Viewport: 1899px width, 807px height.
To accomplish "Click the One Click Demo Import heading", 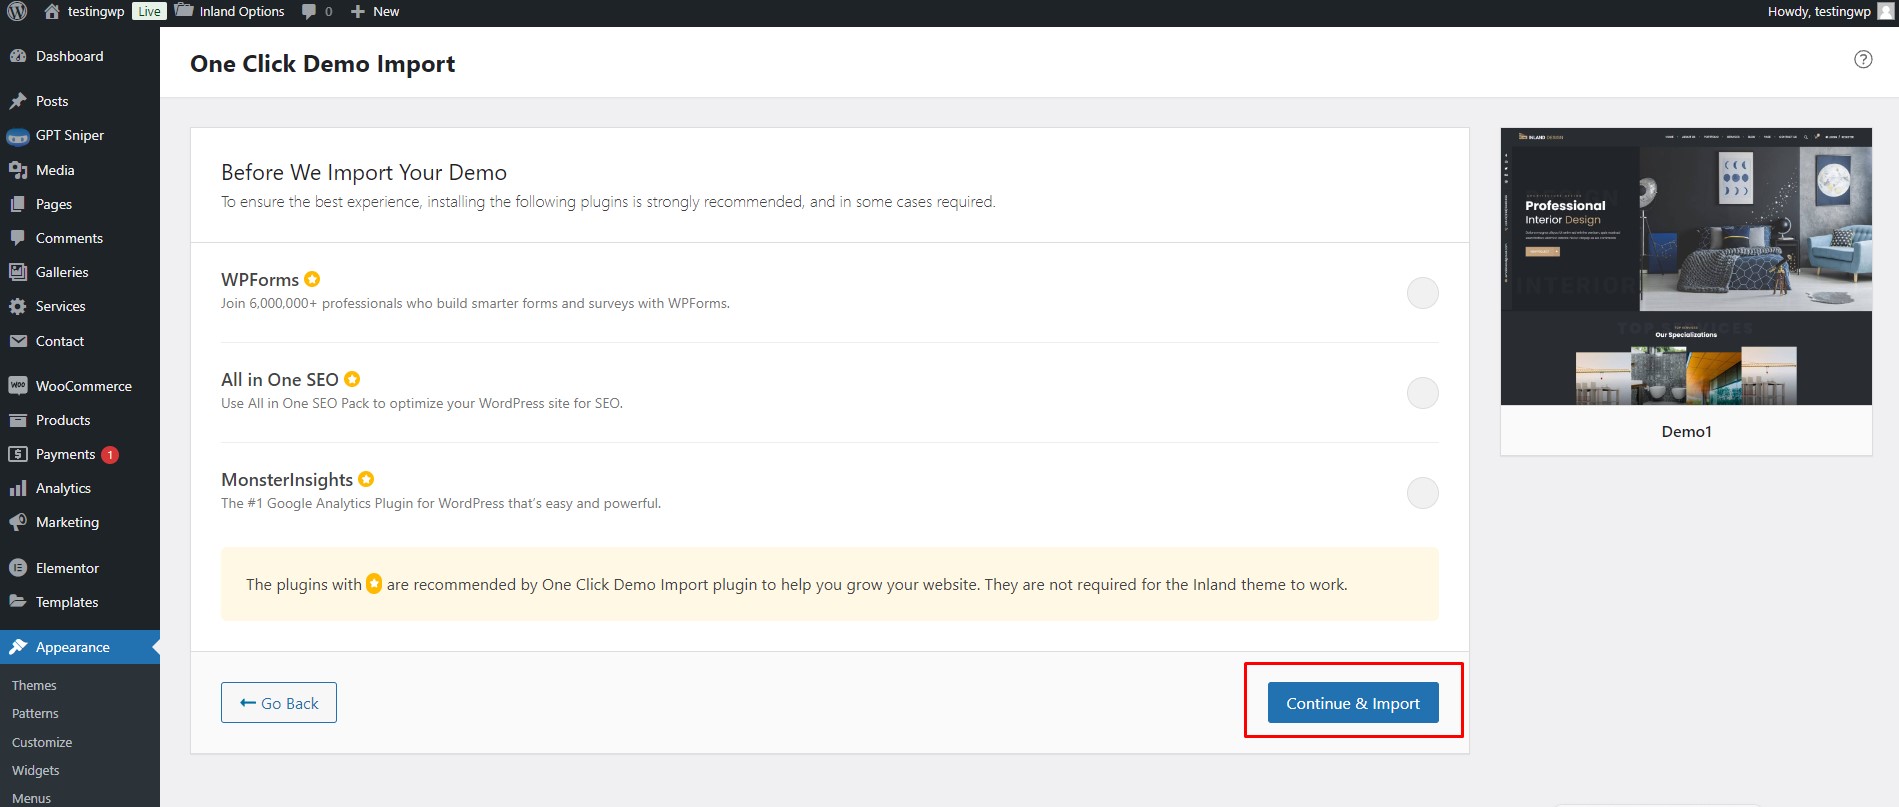I will coord(323,64).
